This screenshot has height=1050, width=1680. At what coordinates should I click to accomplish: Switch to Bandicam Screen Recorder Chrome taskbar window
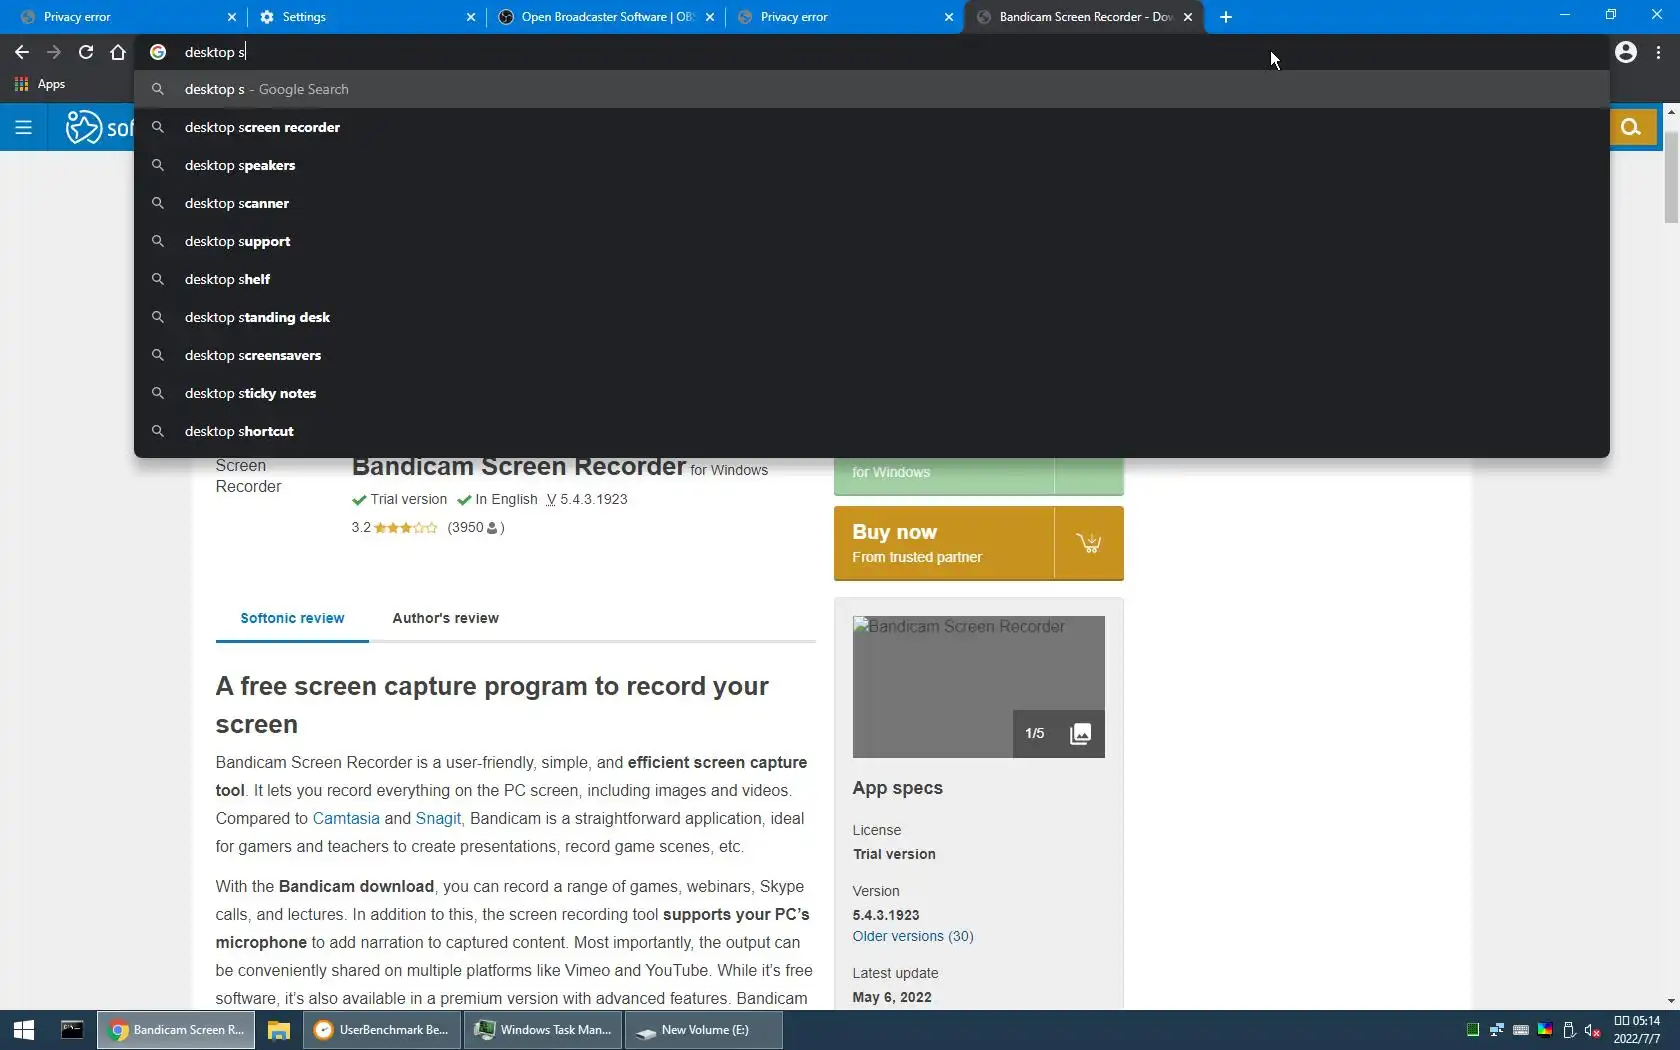(176, 1030)
